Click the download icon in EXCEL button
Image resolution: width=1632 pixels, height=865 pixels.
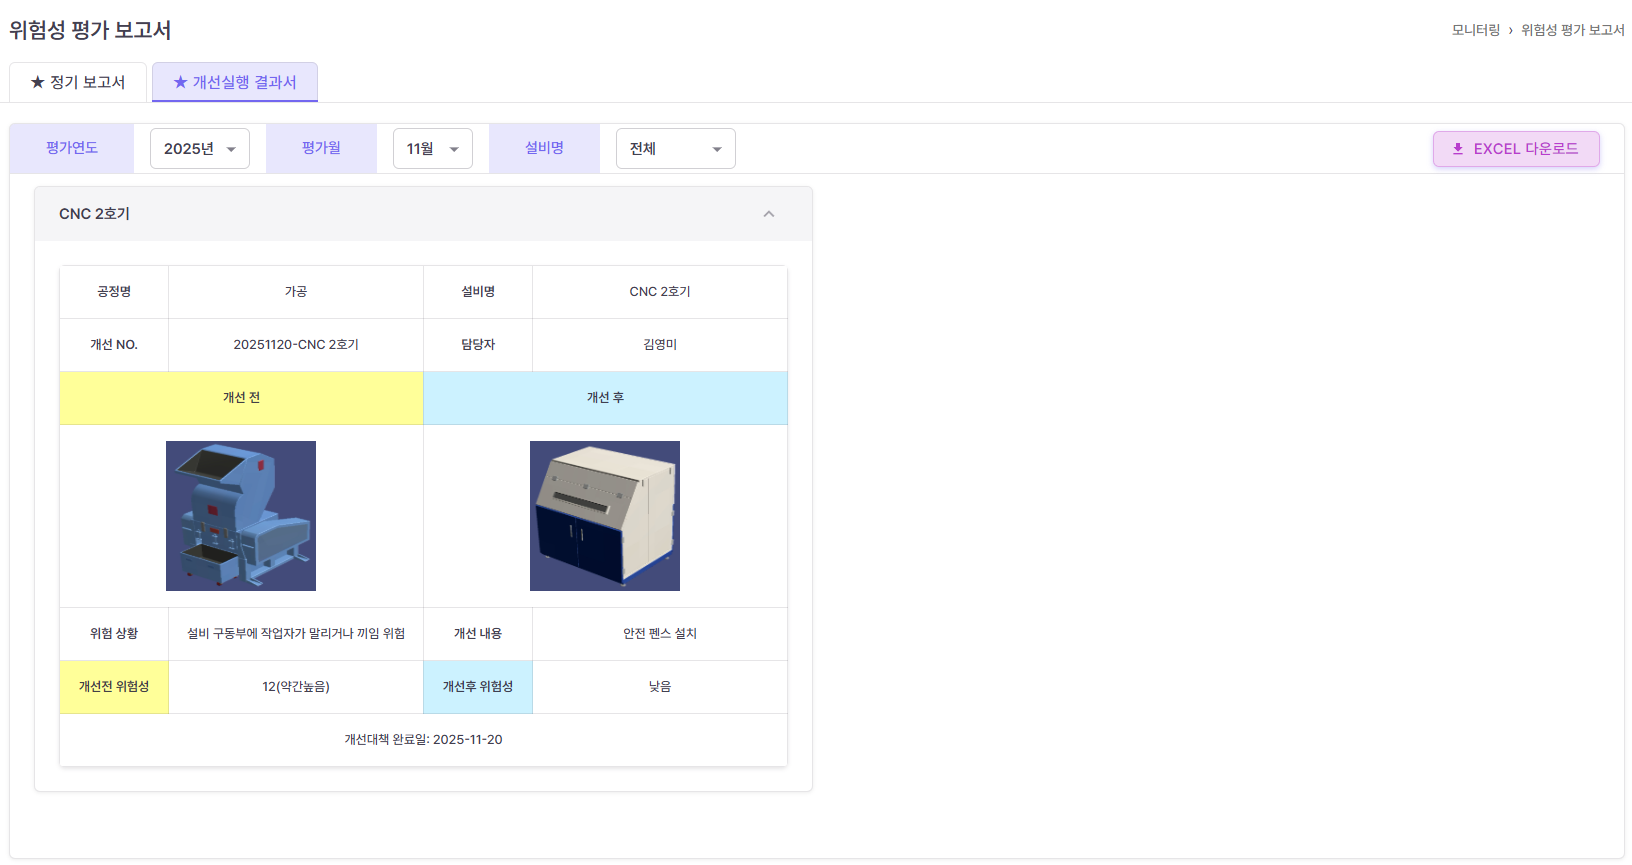[1458, 149]
